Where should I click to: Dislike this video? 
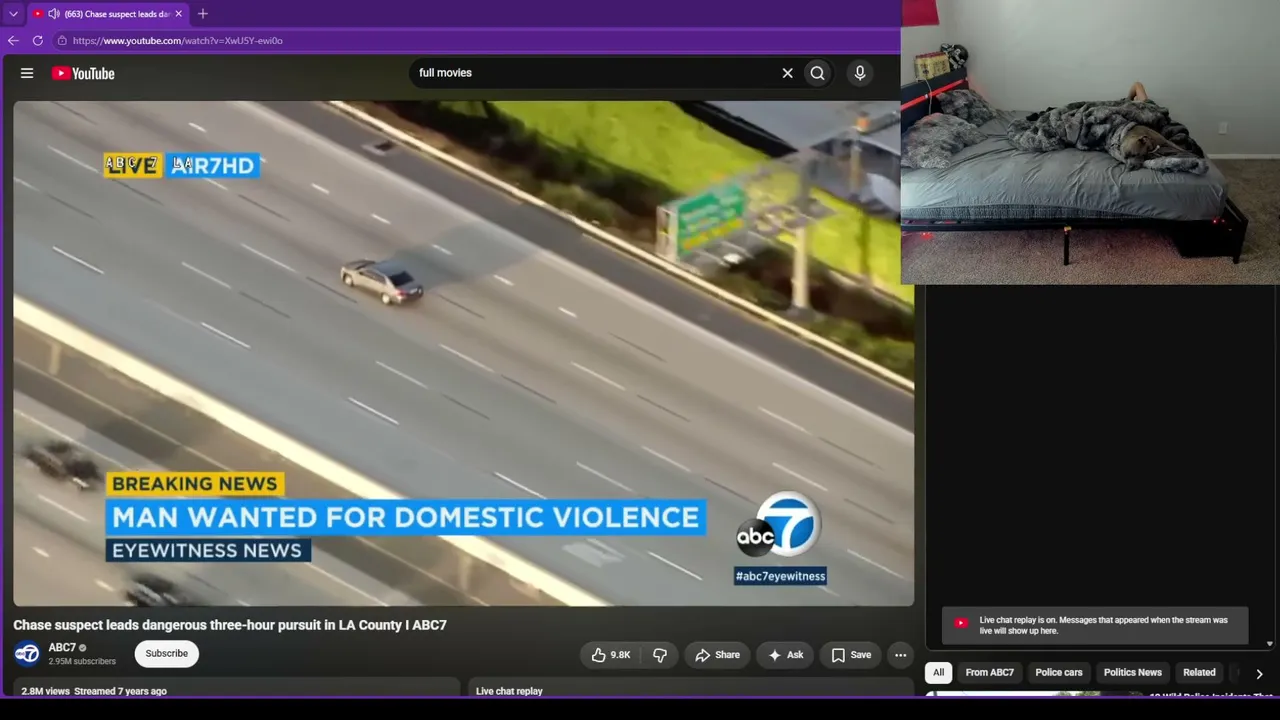pos(660,655)
